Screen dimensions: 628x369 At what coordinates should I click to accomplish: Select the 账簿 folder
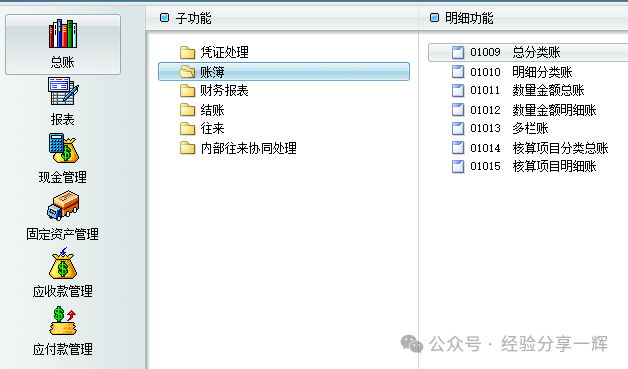[x=284, y=72]
